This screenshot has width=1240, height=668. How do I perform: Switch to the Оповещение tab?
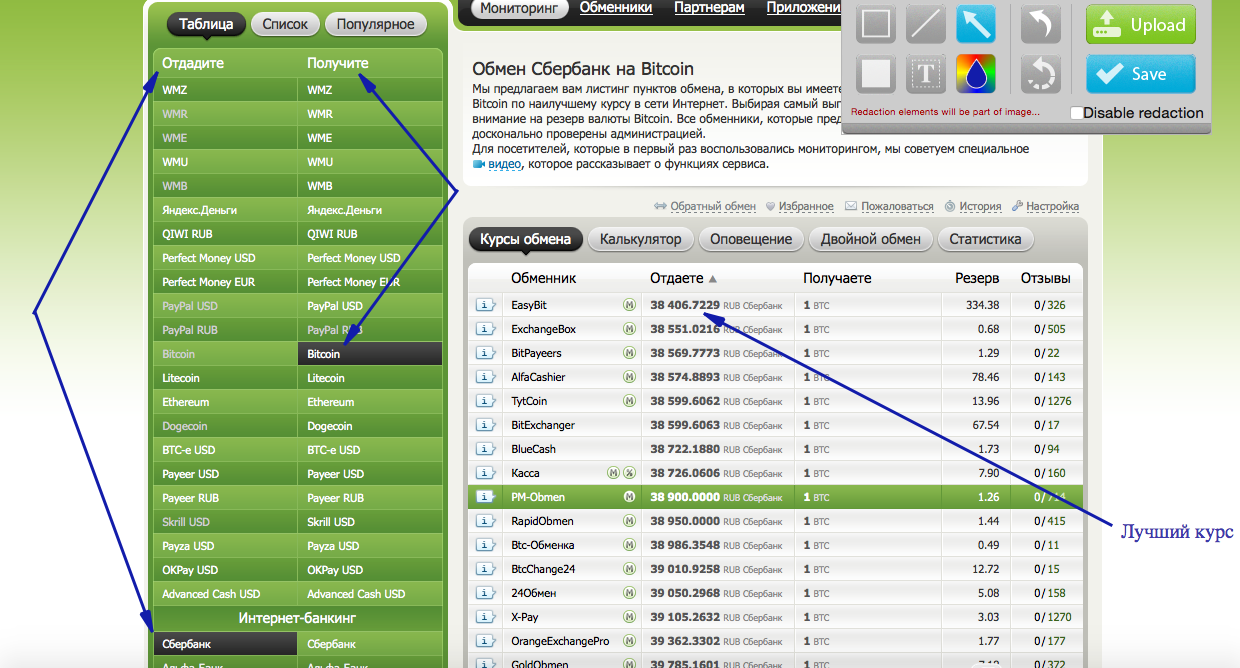tap(752, 239)
